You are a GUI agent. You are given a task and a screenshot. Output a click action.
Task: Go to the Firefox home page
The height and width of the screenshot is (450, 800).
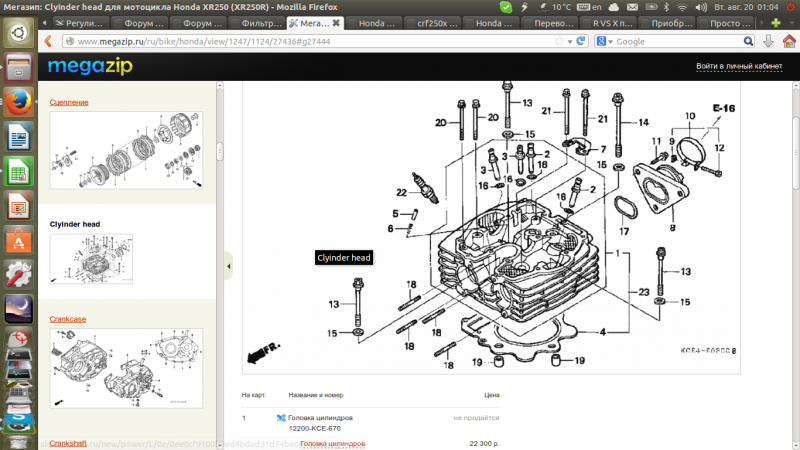point(789,41)
